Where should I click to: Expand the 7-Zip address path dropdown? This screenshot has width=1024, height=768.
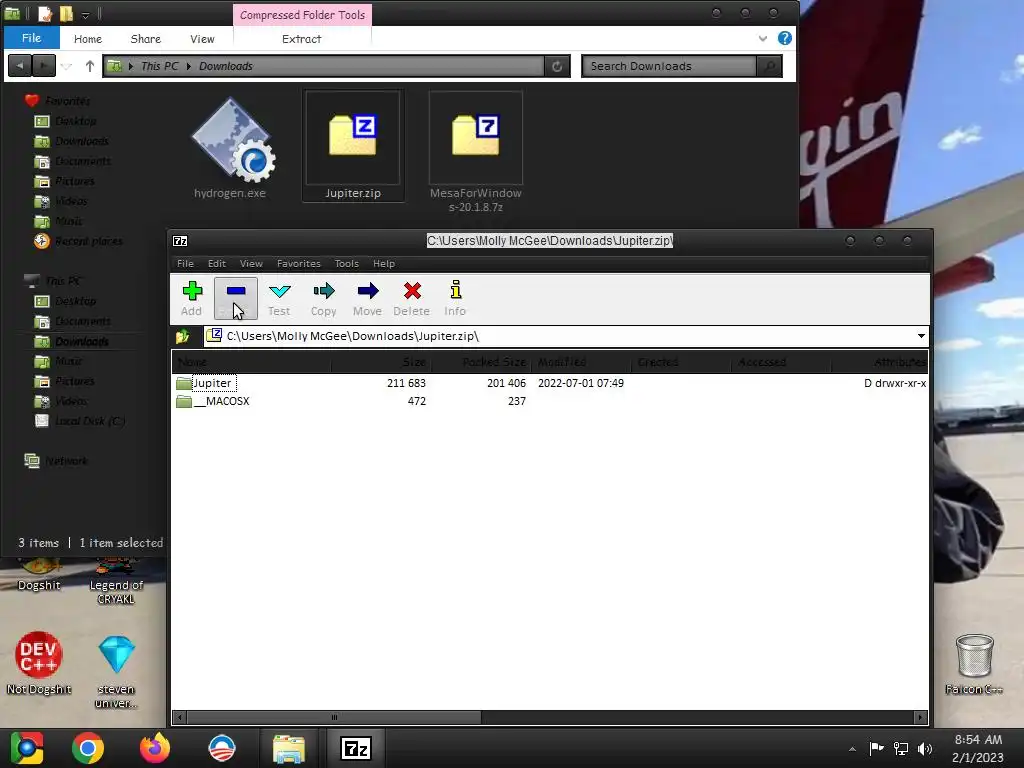[921, 336]
